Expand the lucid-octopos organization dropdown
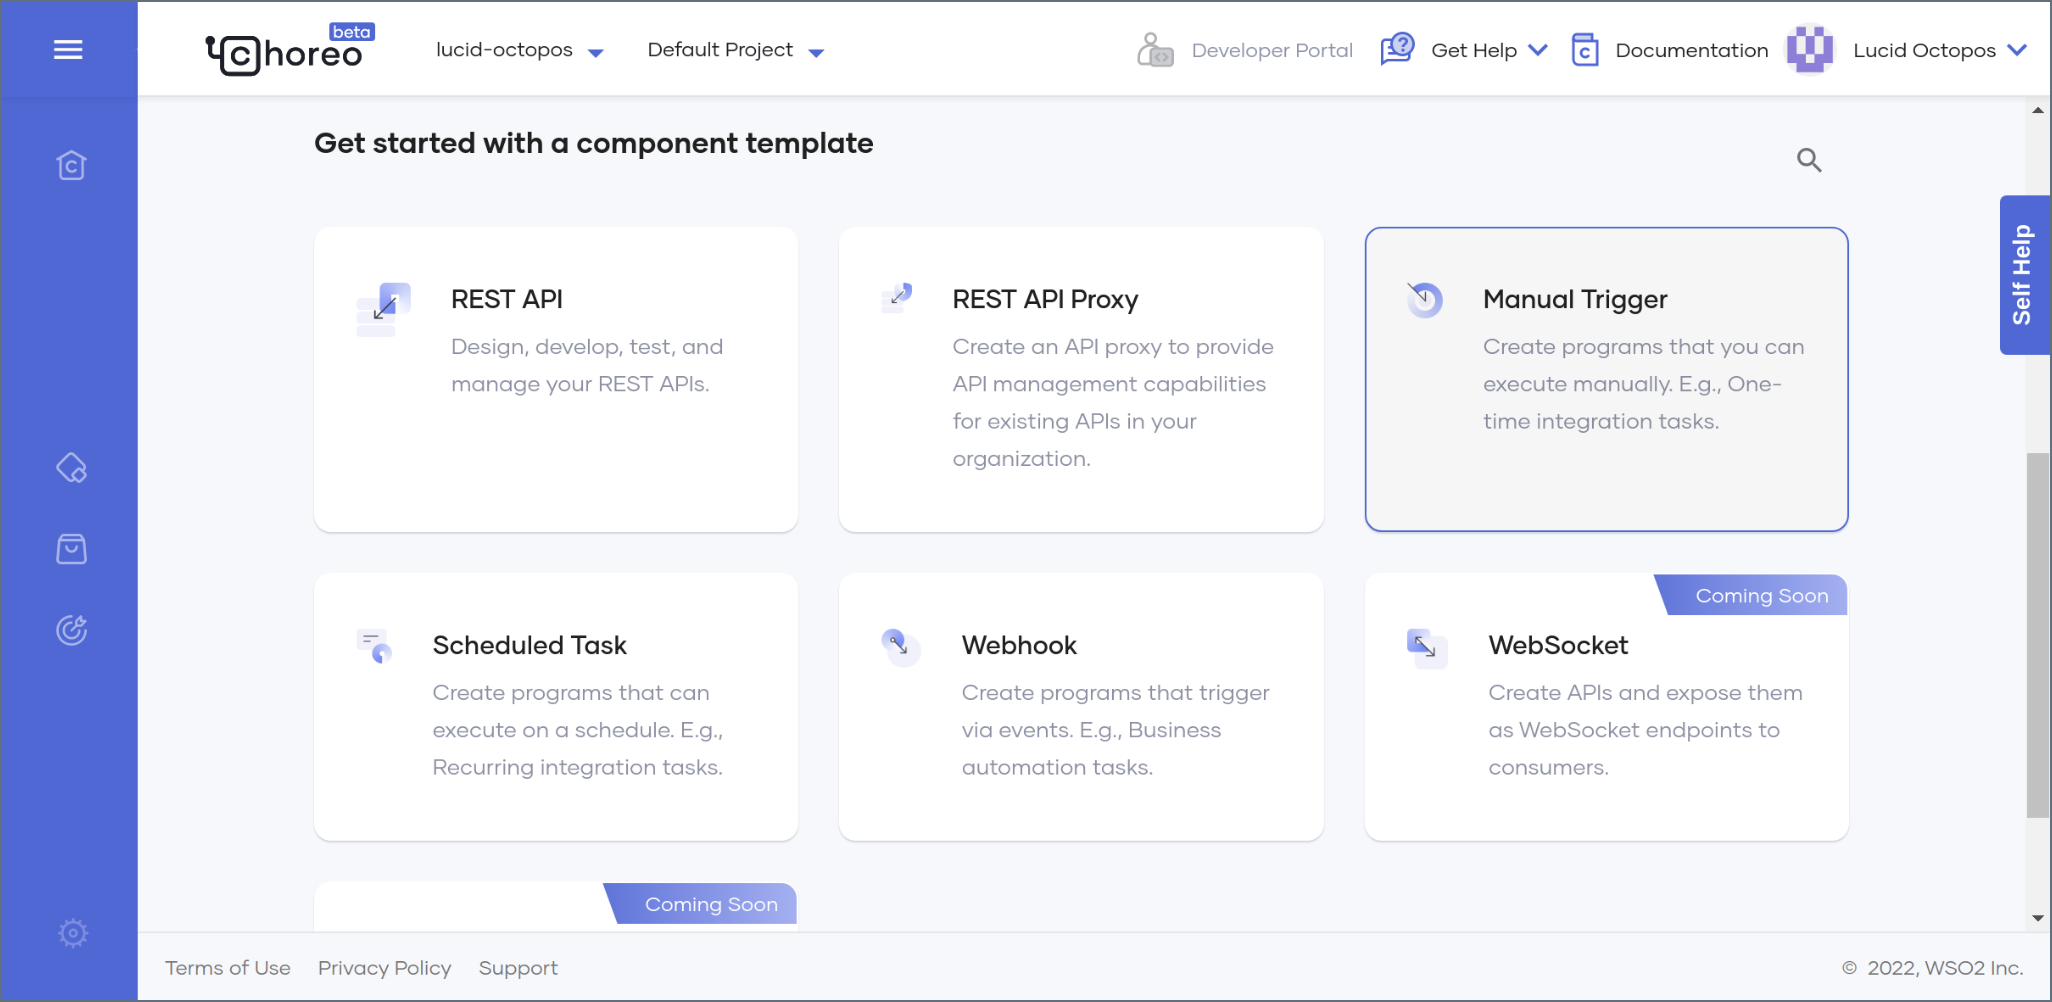The width and height of the screenshot is (2052, 1002). 520,50
